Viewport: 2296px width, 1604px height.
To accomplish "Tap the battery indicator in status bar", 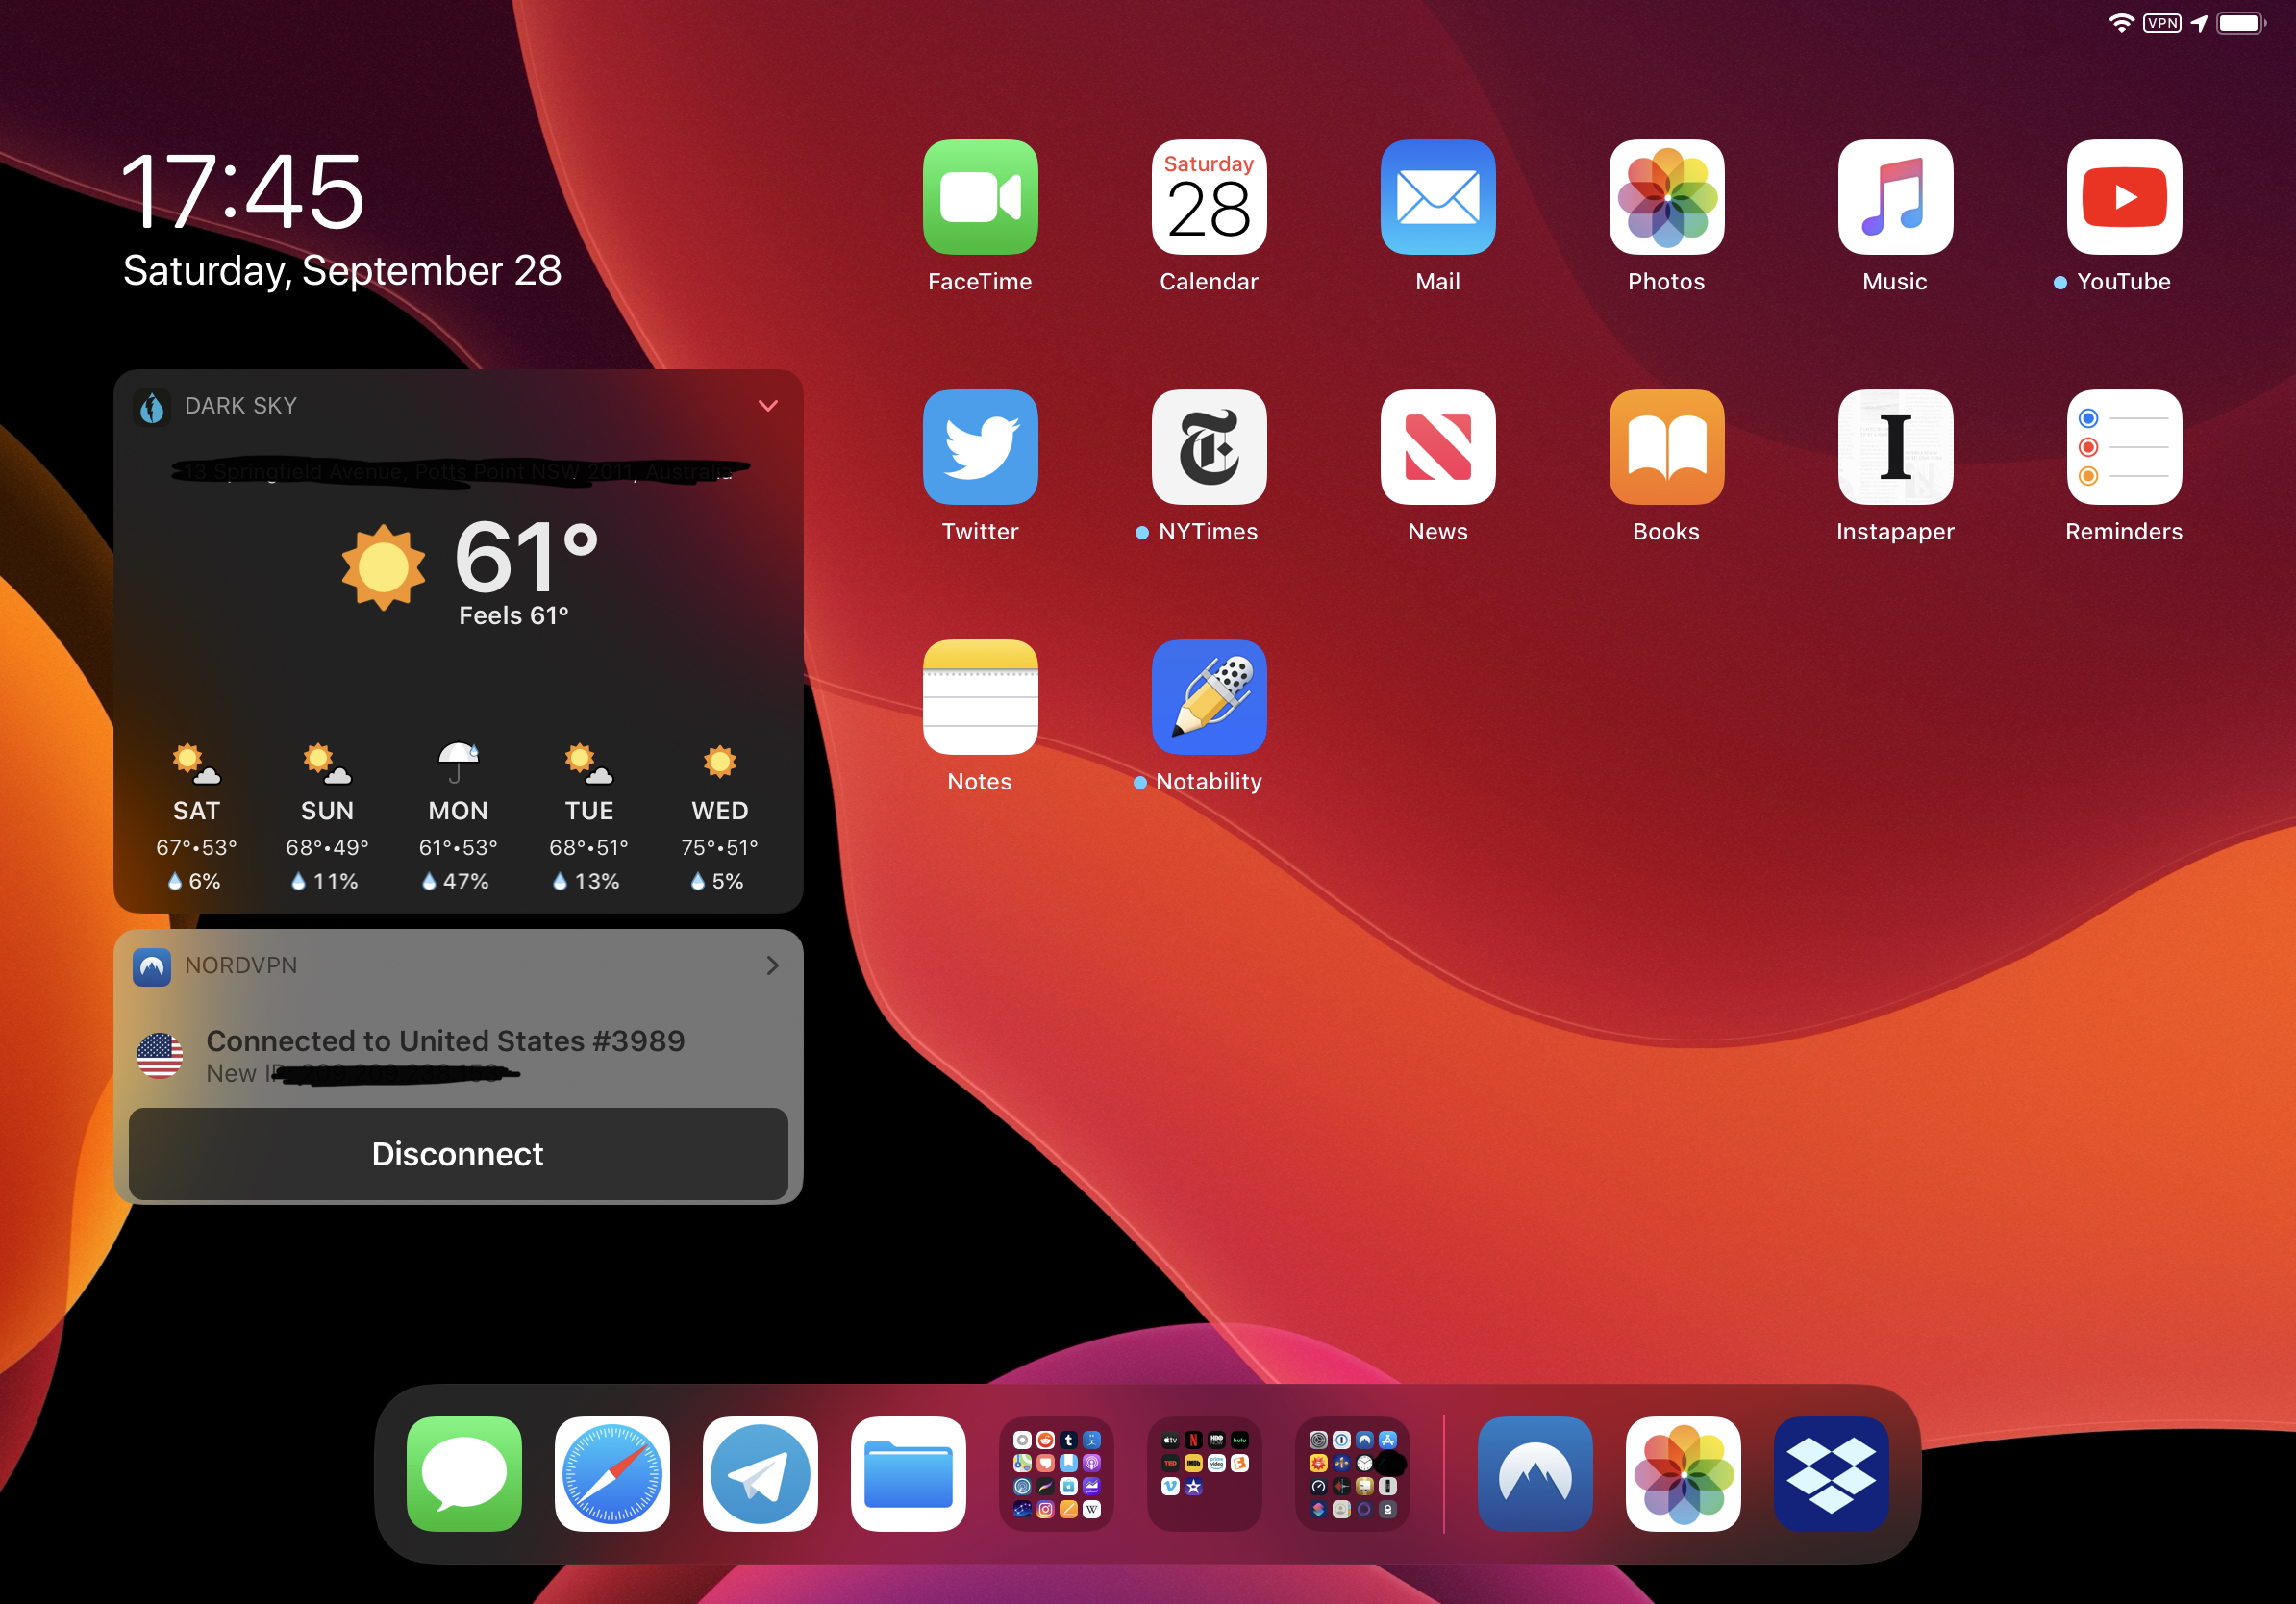I will click(2241, 23).
